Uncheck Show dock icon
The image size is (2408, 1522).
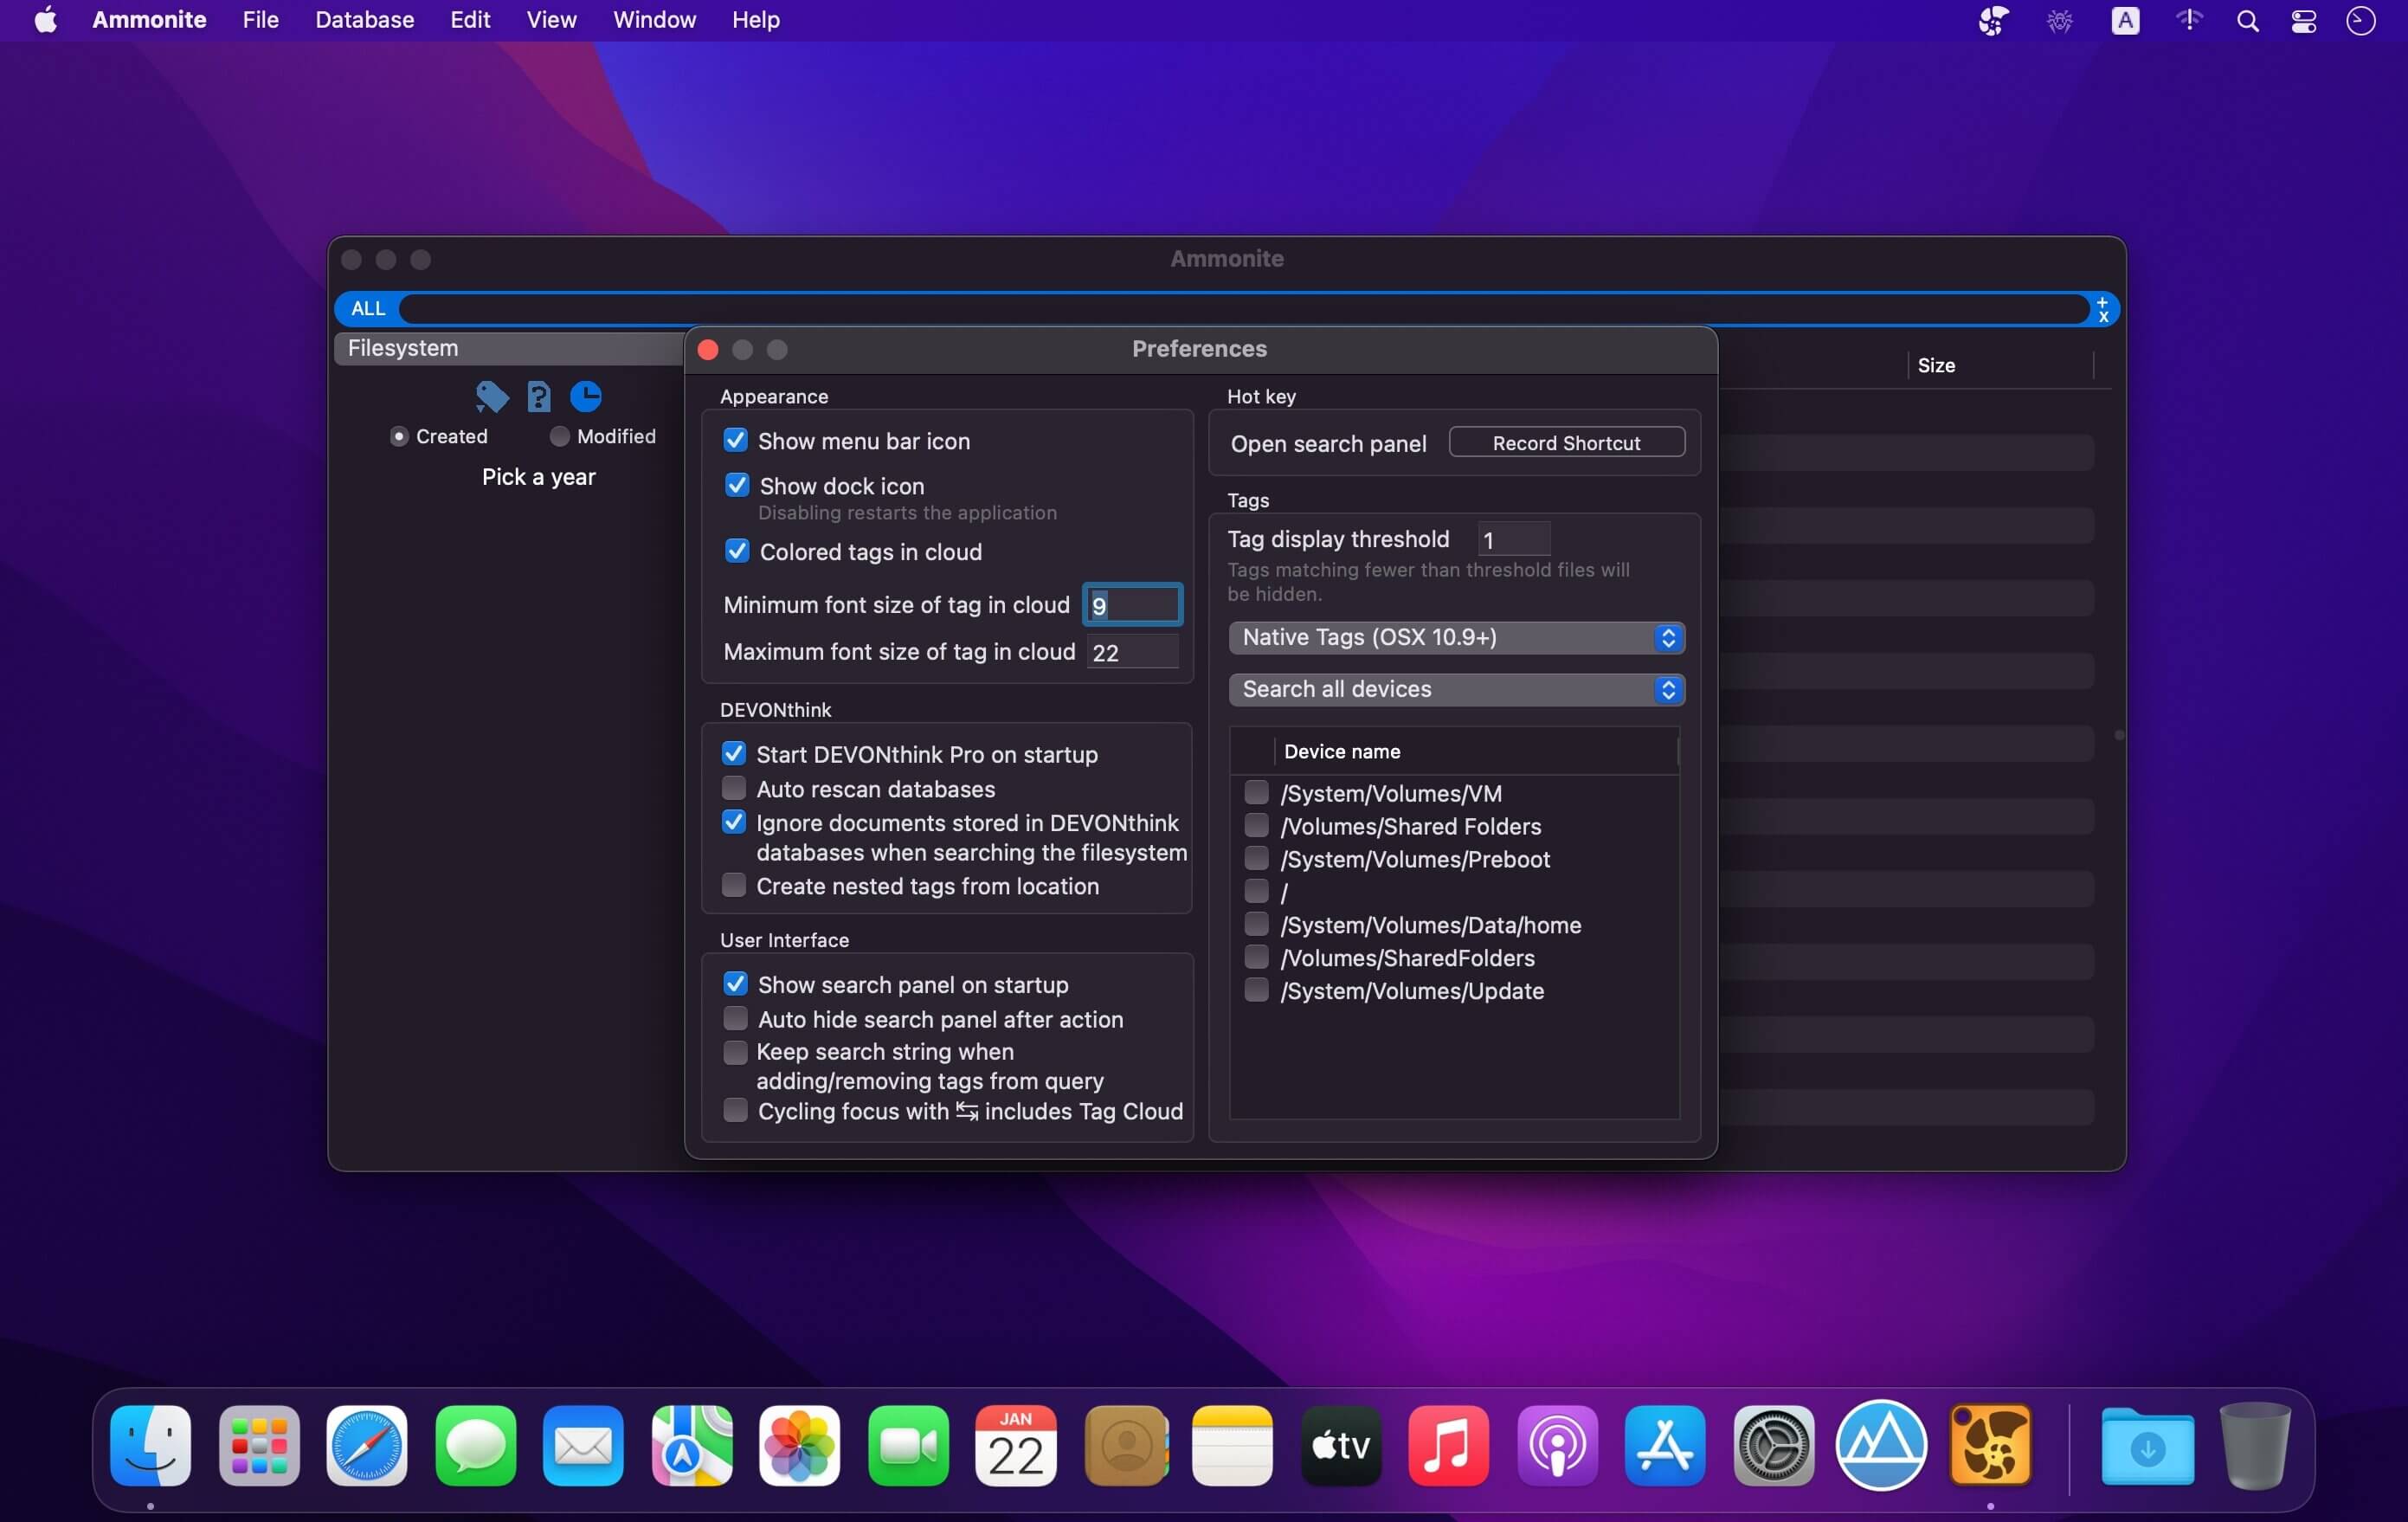[x=737, y=485]
